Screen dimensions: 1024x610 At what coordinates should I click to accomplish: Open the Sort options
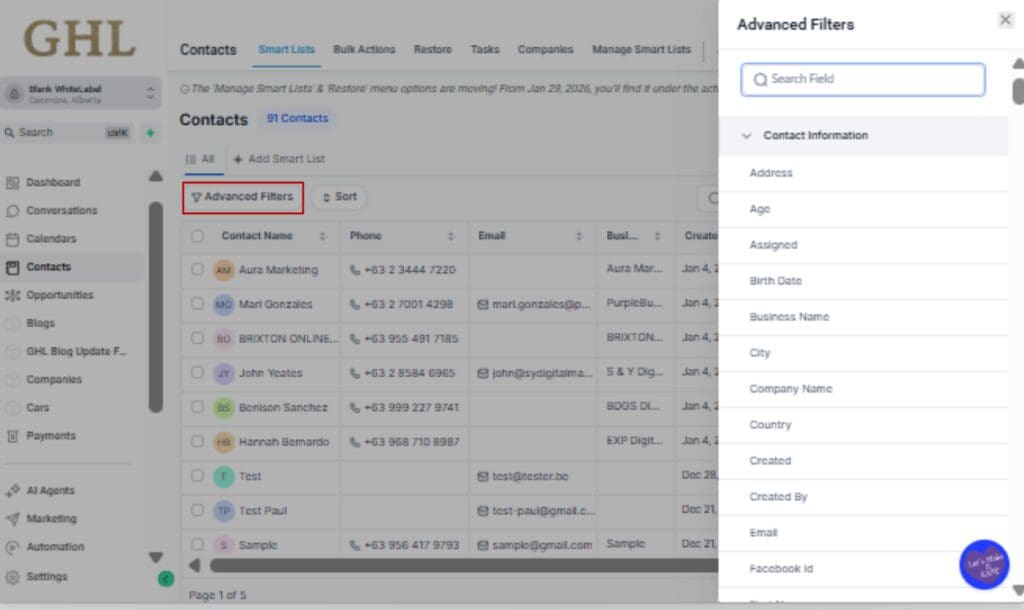(x=339, y=197)
